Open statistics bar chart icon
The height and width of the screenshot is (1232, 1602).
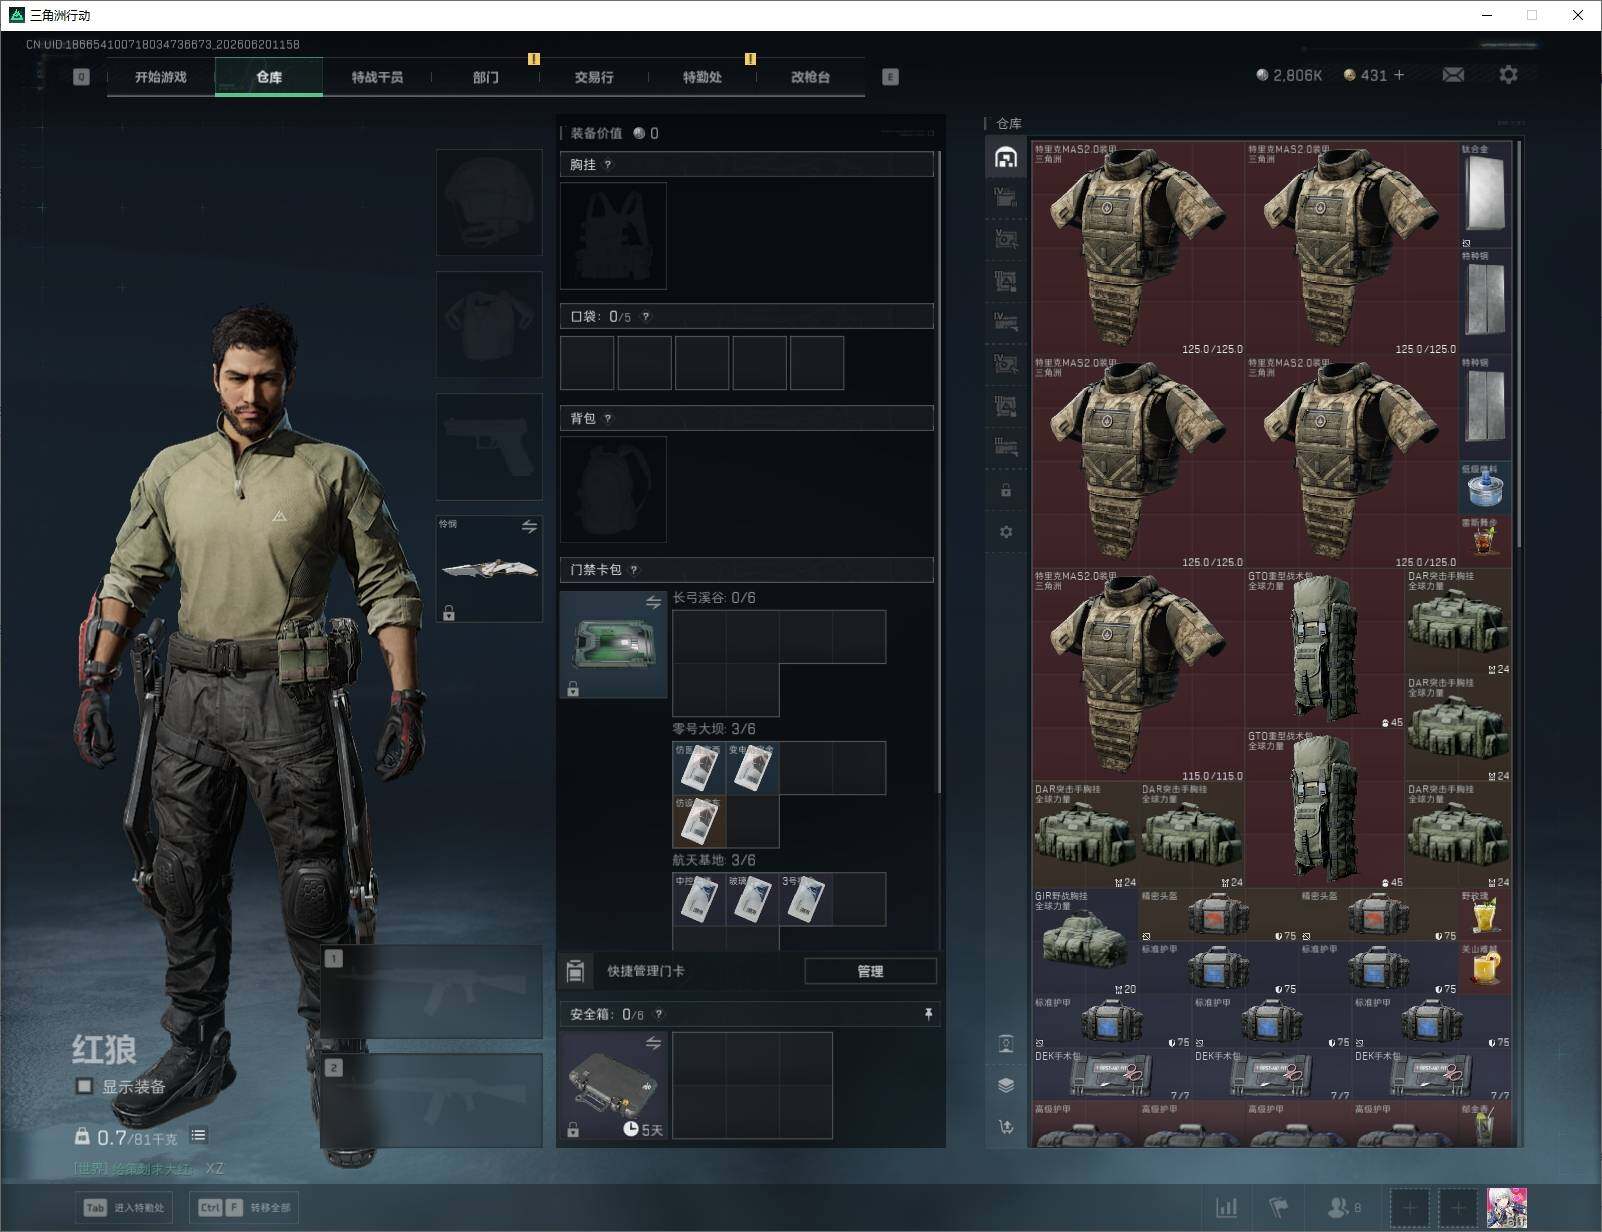point(1226,1208)
